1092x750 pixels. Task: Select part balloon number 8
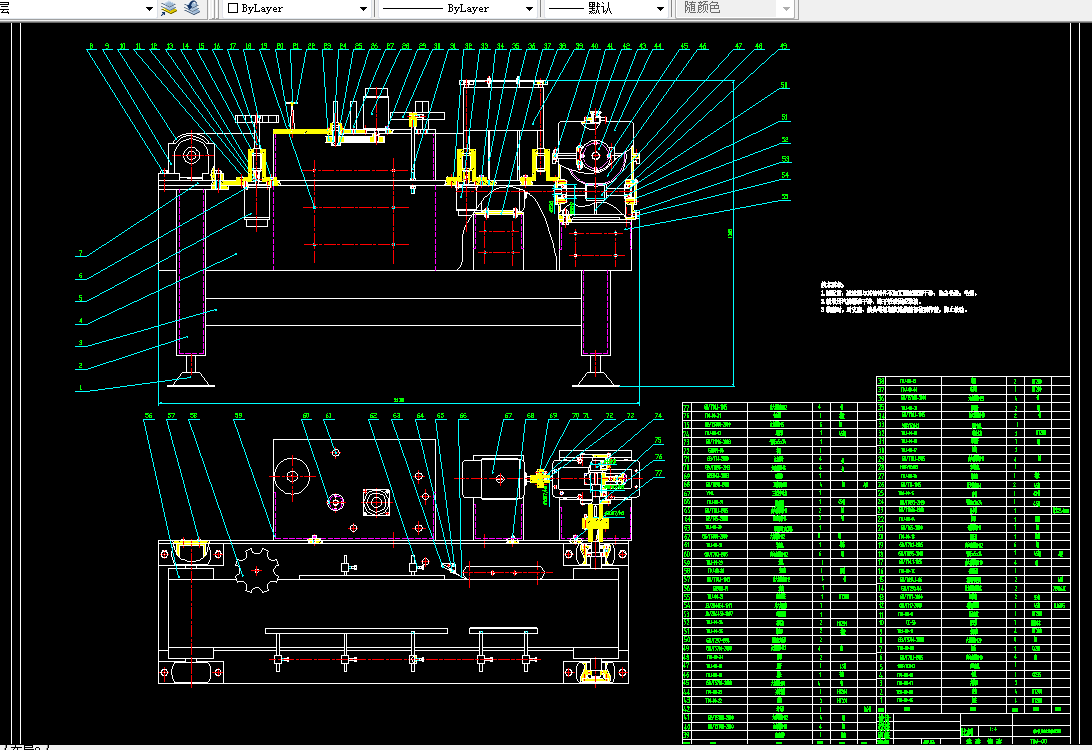[91, 47]
